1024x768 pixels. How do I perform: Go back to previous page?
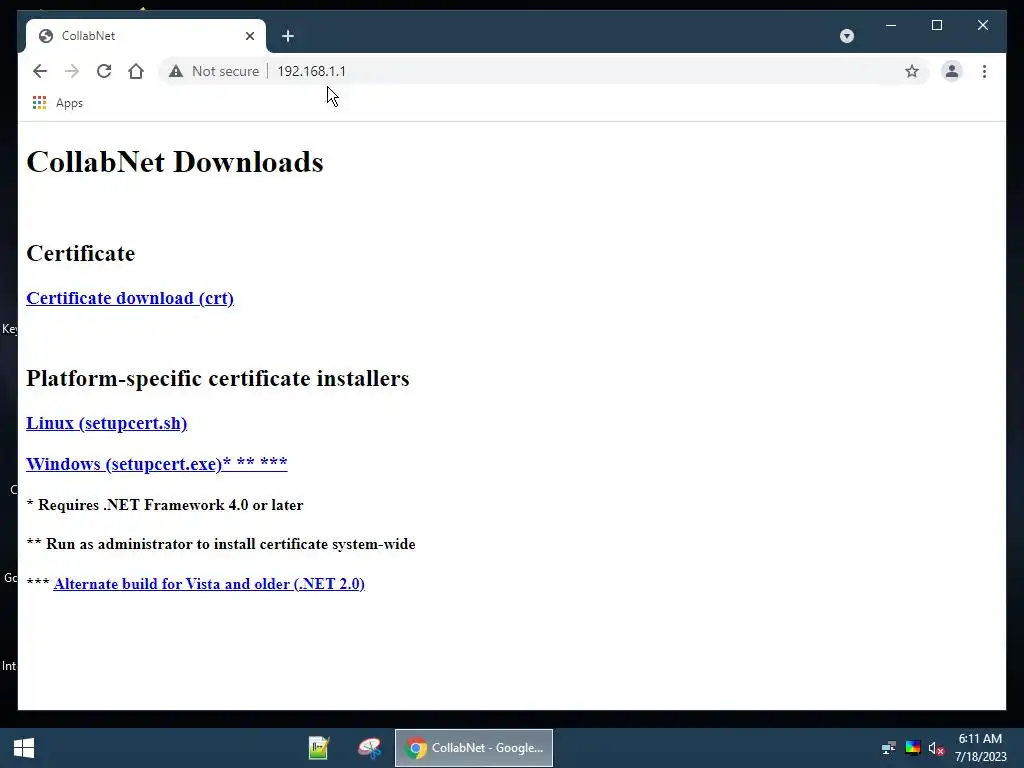coord(40,71)
